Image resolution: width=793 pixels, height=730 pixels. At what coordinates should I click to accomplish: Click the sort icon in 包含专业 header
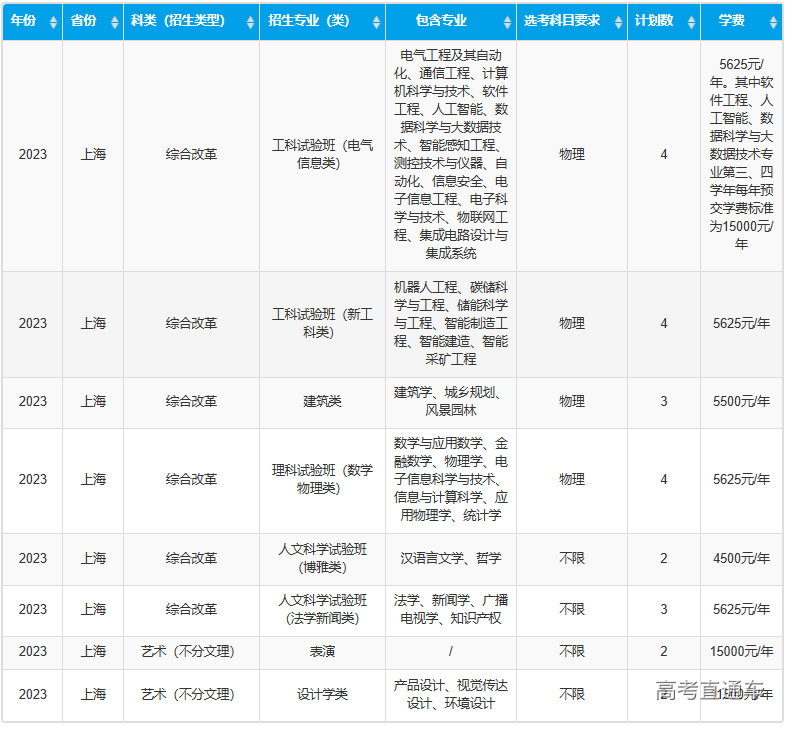(507, 22)
